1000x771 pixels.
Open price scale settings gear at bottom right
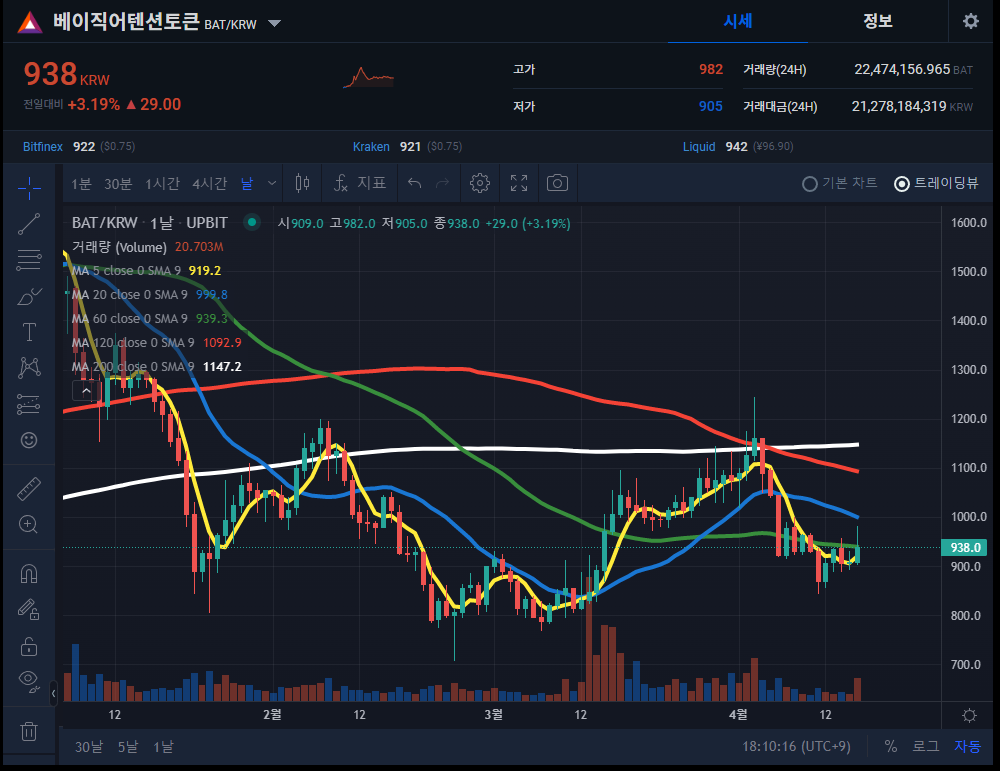969,715
